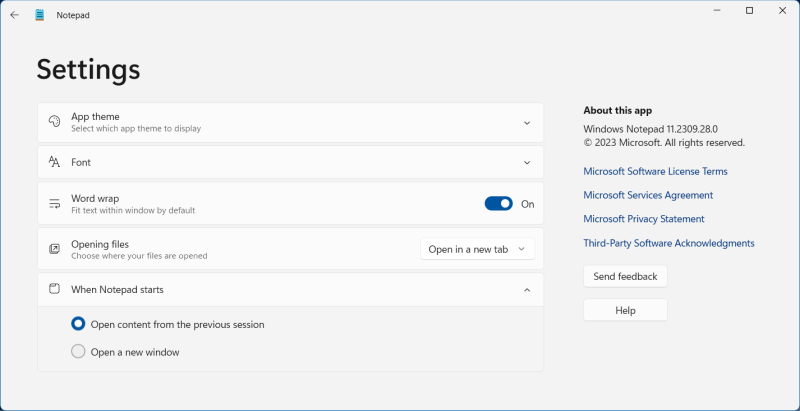This screenshot has height=411, width=800.
Task: Click the When Notepad starts icon
Action: (54, 290)
